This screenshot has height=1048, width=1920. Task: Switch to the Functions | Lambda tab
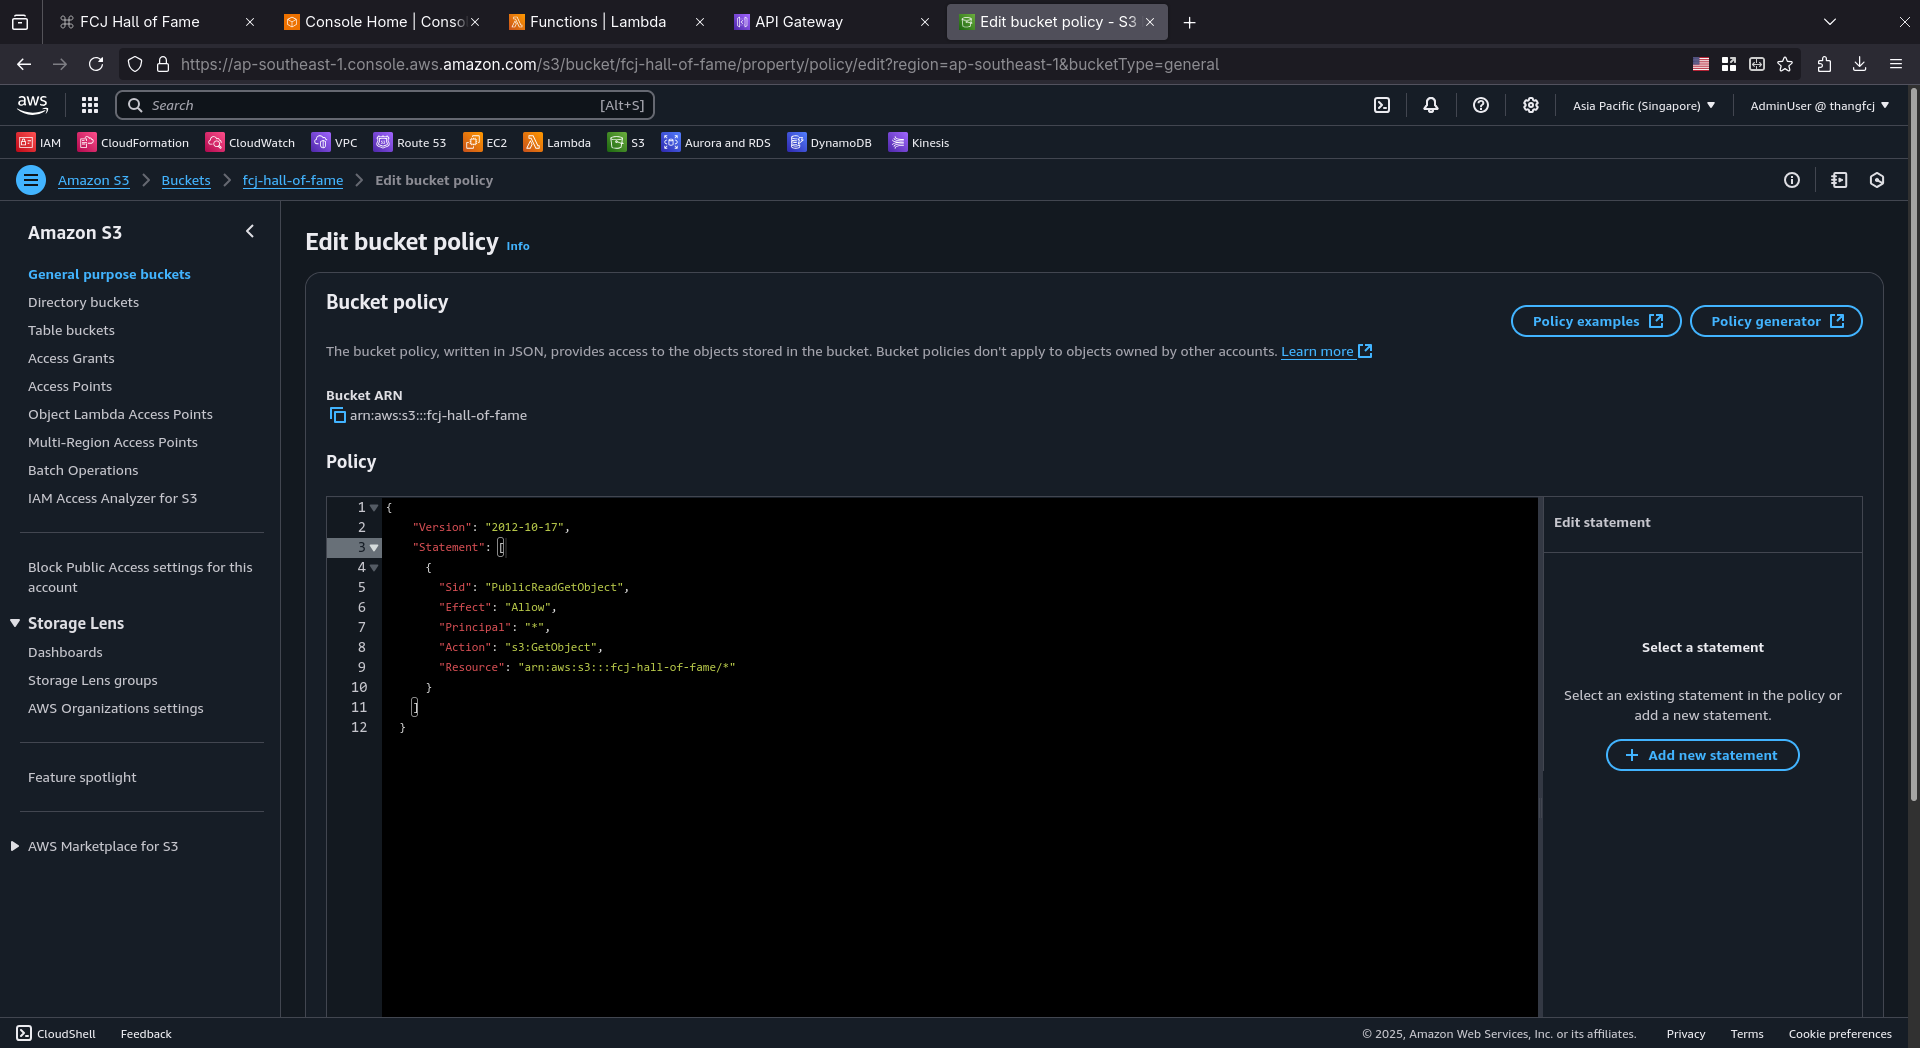pyautogui.click(x=605, y=22)
